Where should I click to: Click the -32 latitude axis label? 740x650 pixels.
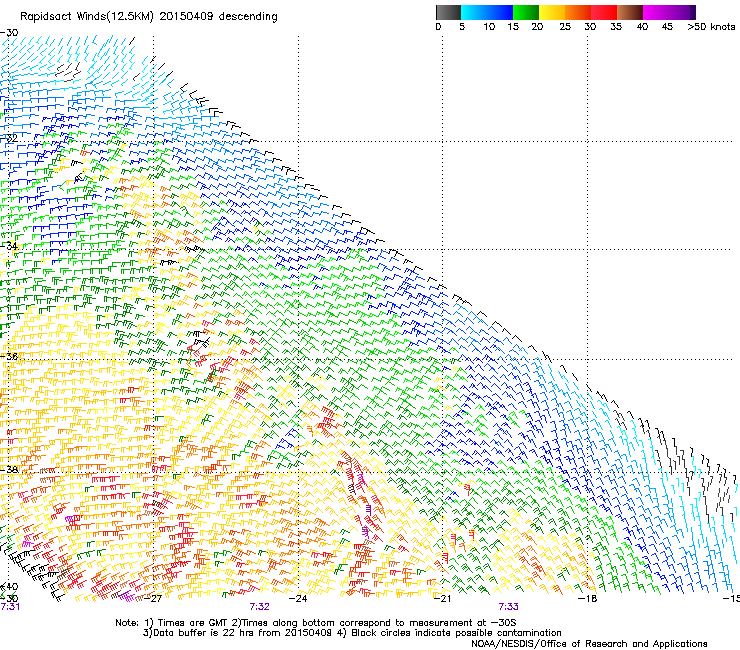(9, 138)
